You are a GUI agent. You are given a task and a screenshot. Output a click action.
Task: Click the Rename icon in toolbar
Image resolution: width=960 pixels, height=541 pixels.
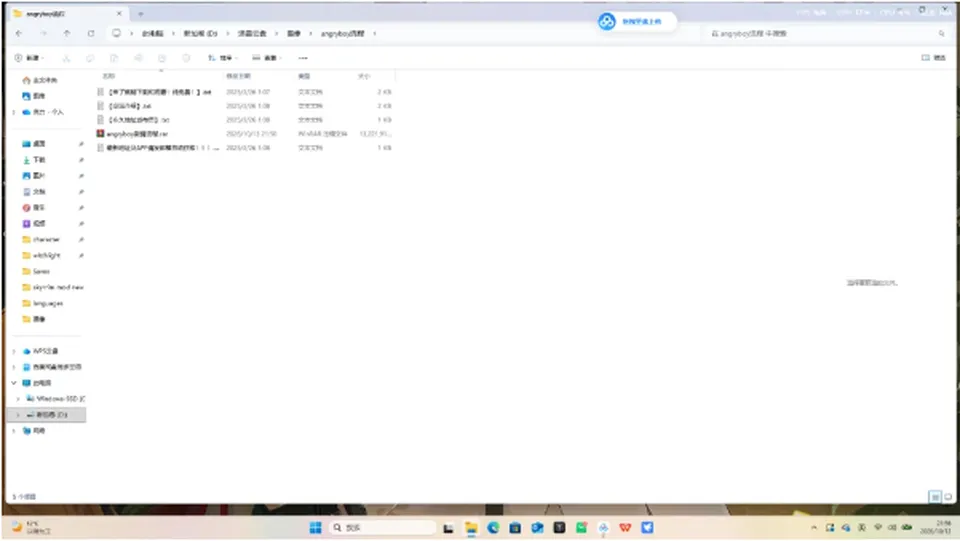[x=138, y=58]
